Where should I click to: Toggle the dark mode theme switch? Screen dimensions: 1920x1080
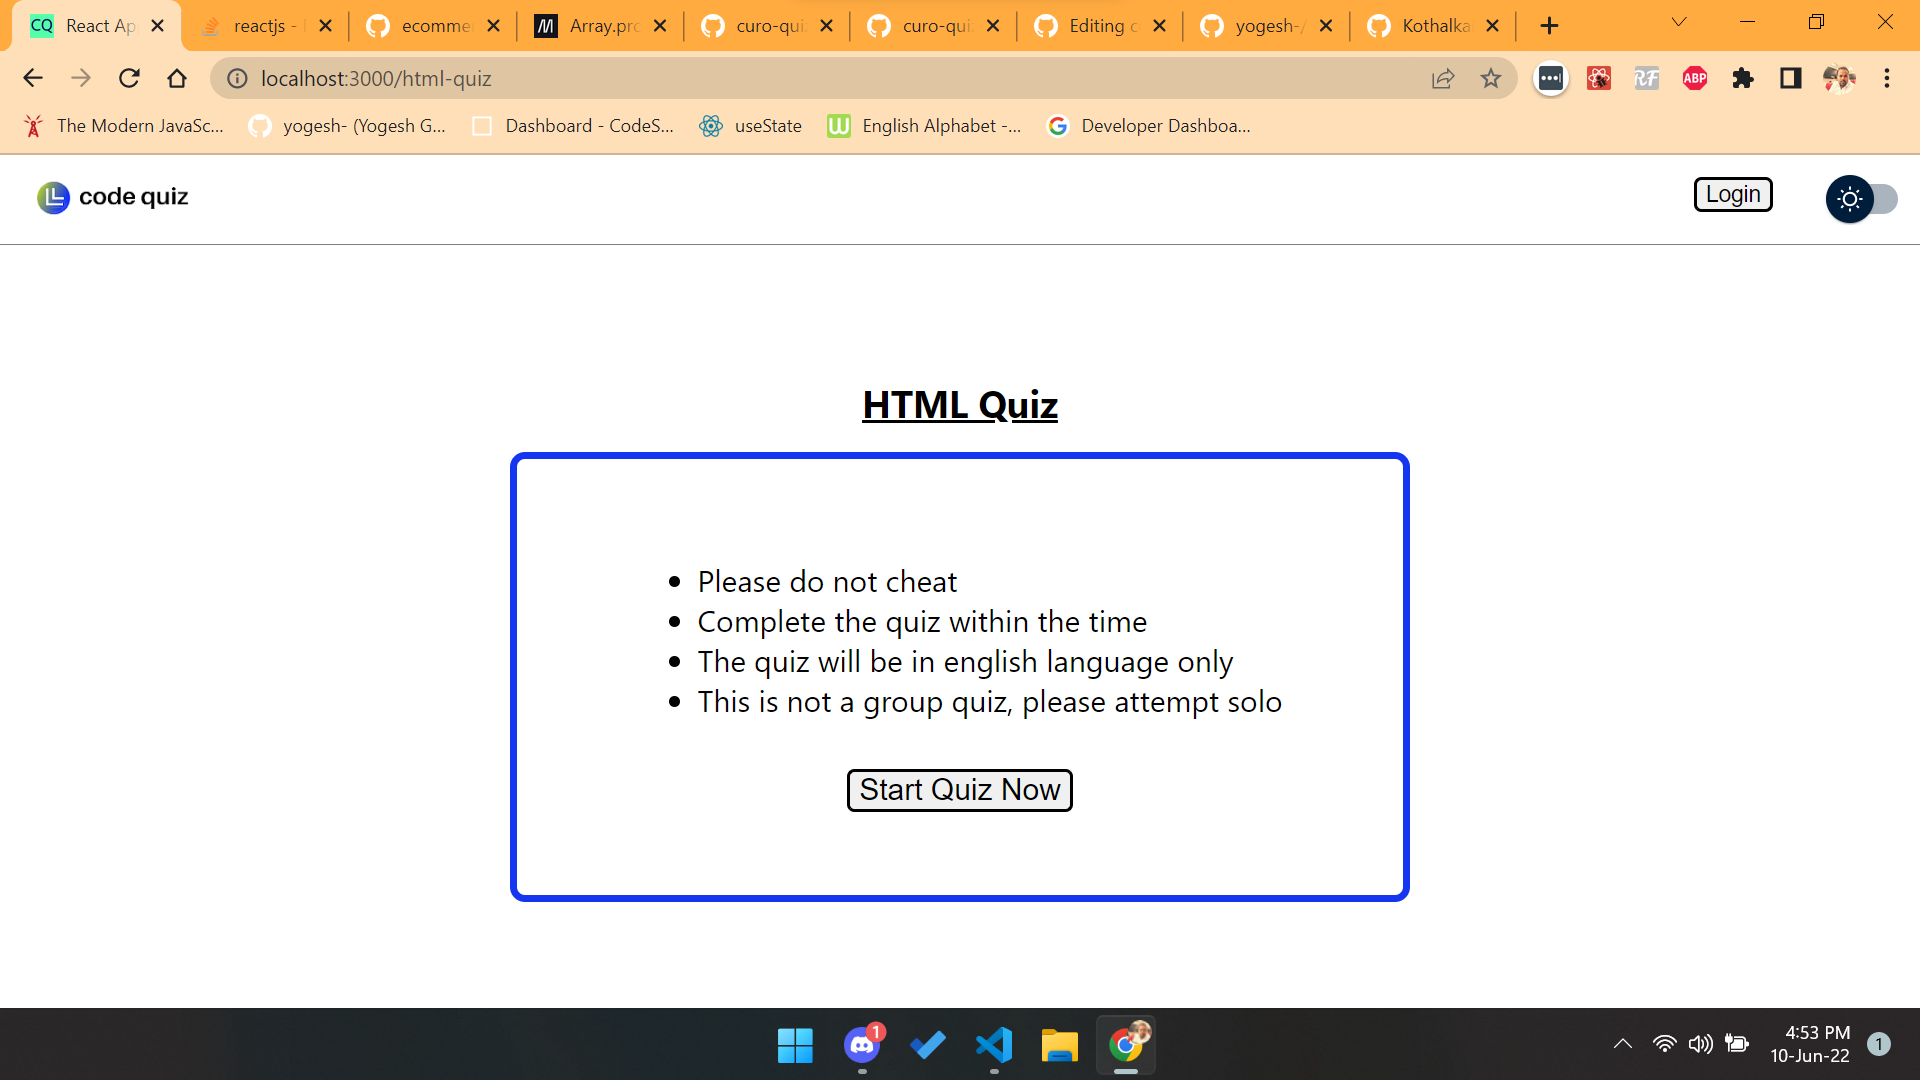pyautogui.click(x=1860, y=199)
